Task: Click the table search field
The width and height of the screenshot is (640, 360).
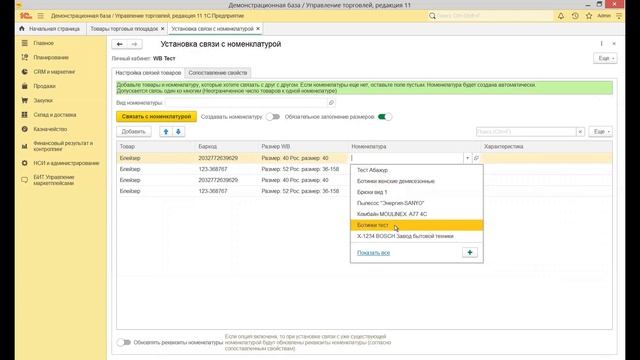Action: coord(526,132)
